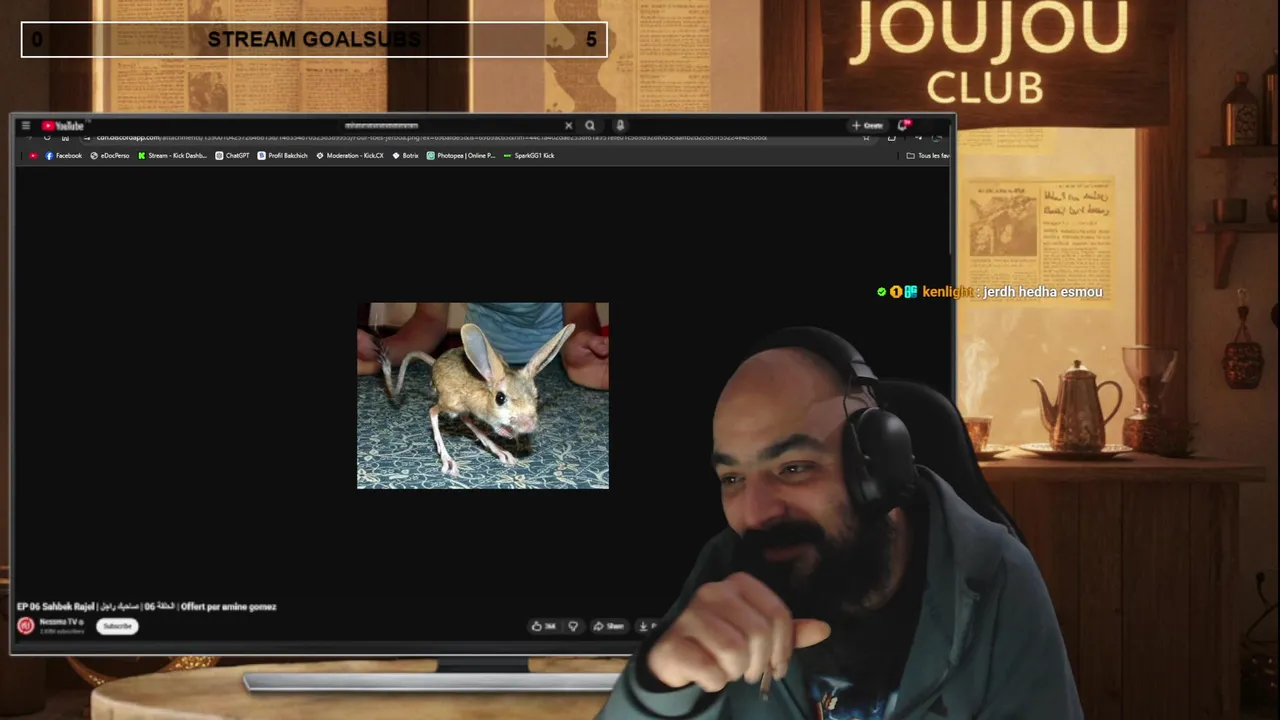This screenshot has width=1280, height=720.
Task: Open the Nessma TV channel name
Action: [x=61, y=622]
